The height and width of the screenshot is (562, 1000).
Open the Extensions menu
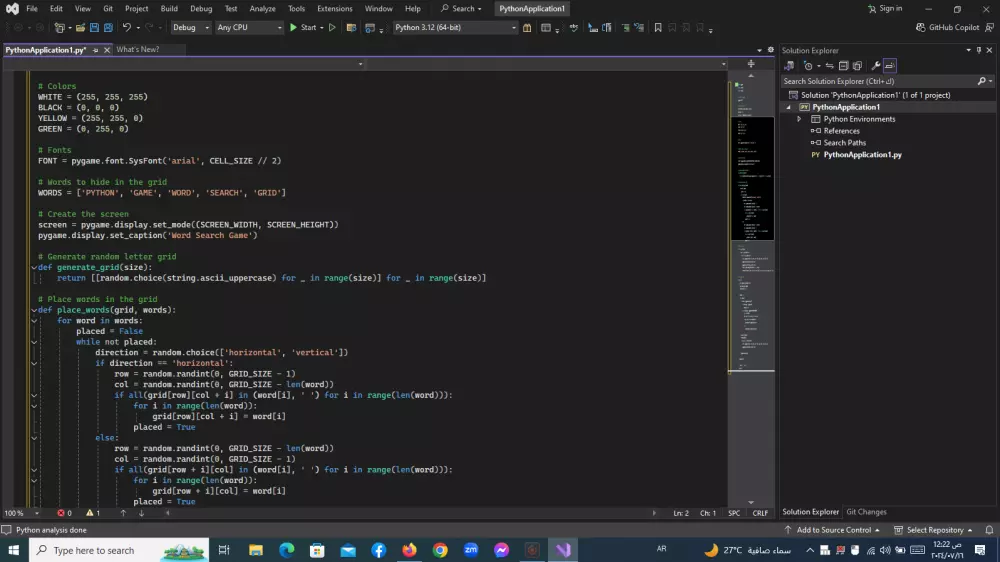tap(334, 9)
